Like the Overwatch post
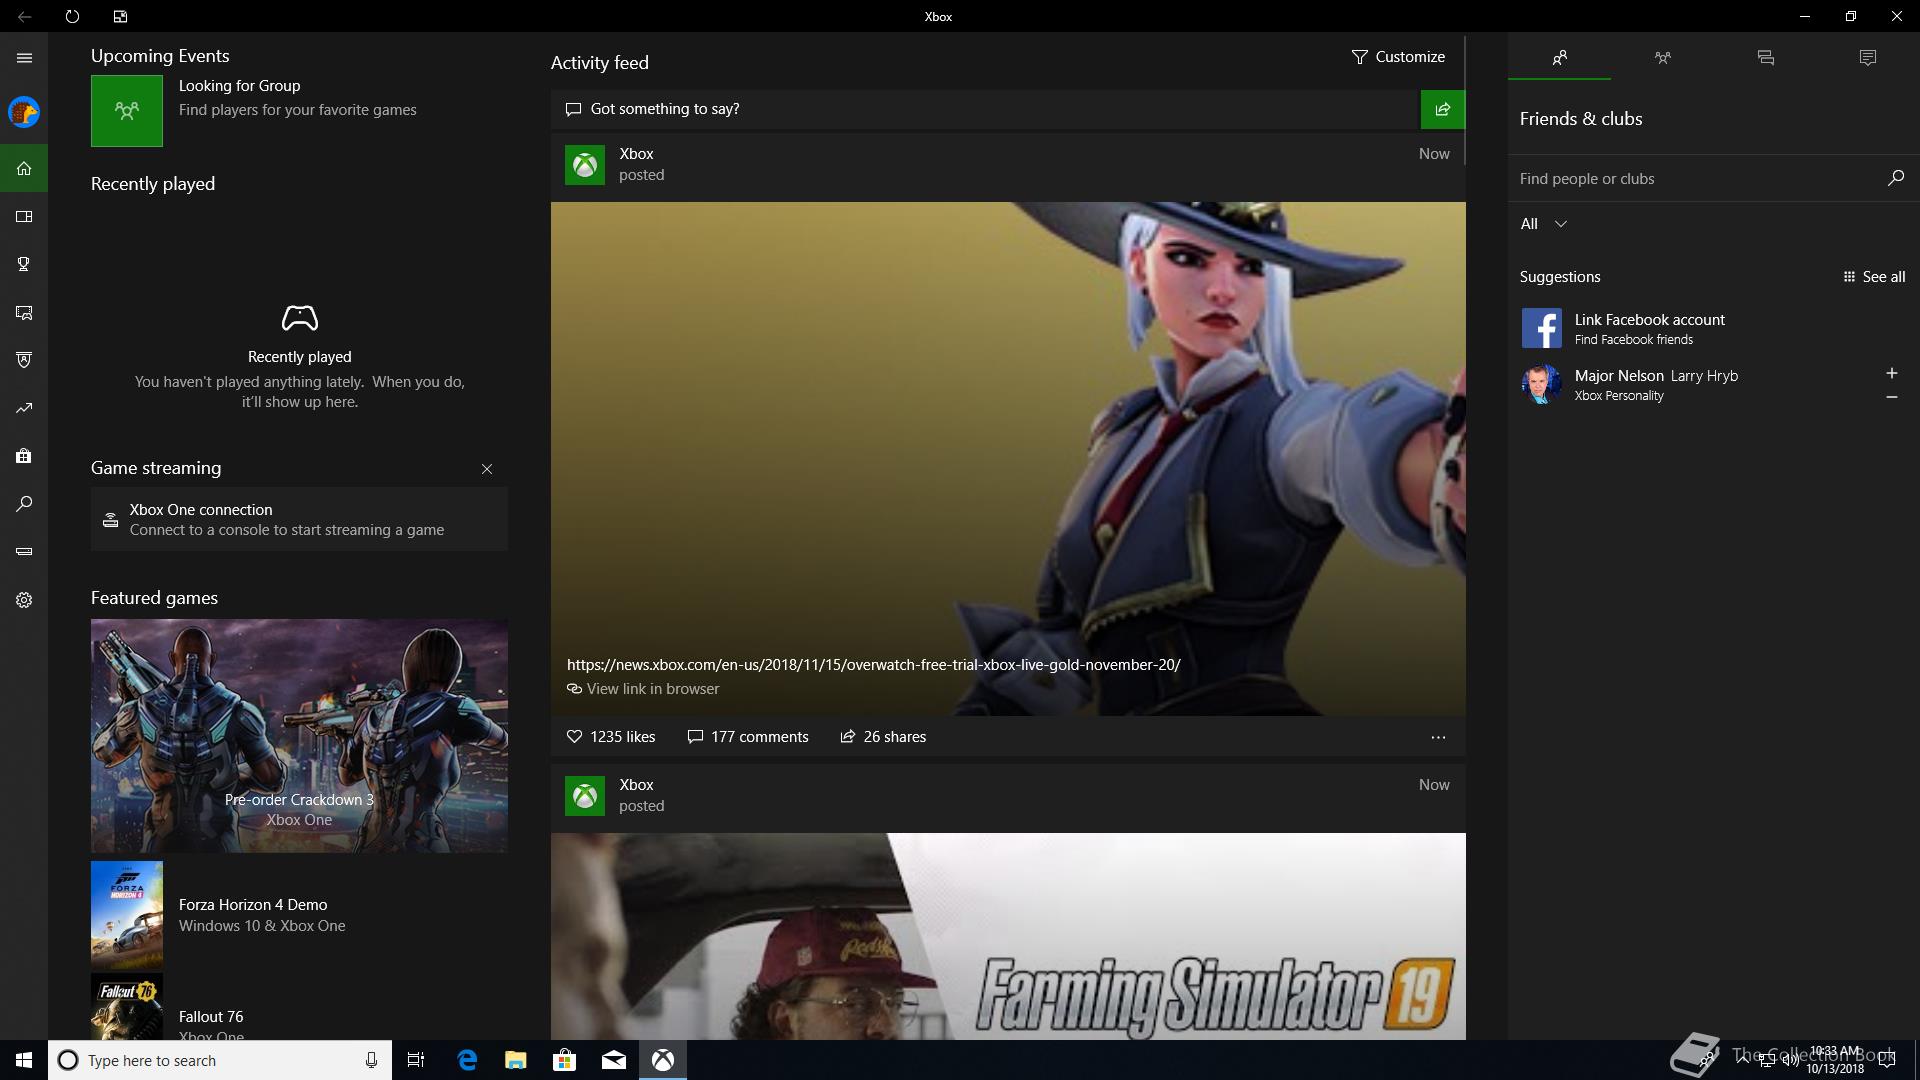Screen dimensions: 1920x1080 611,737
